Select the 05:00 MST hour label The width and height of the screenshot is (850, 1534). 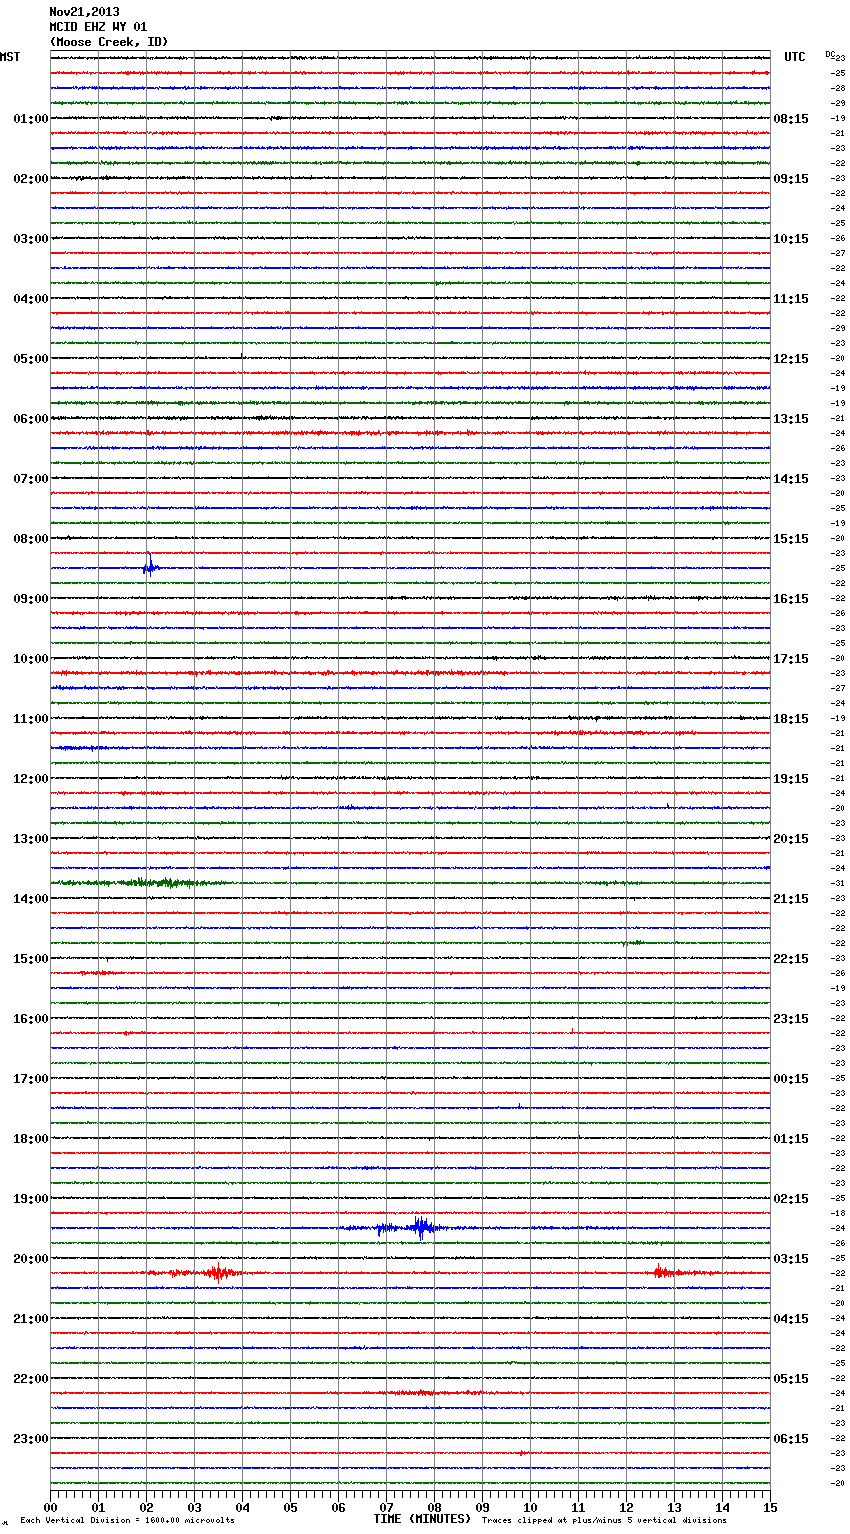pyautogui.click(x=30, y=359)
